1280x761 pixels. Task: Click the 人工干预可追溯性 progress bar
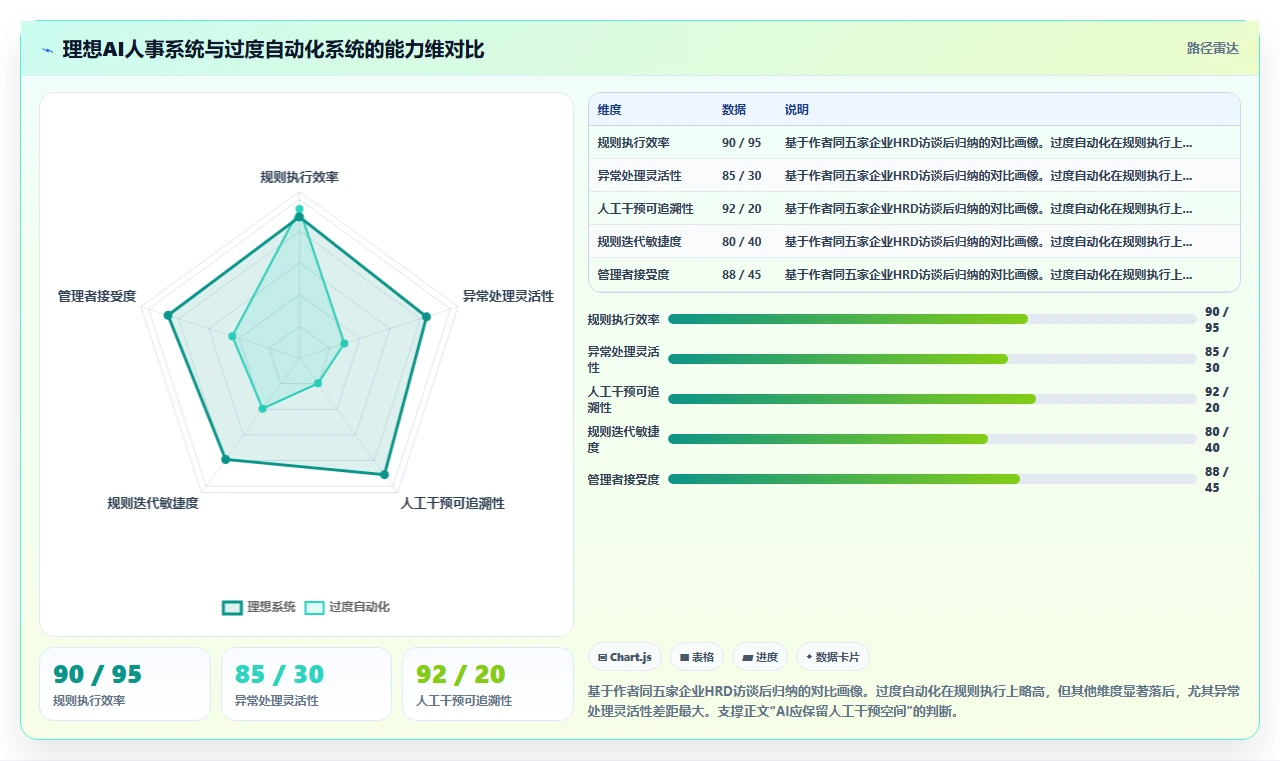tap(932, 399)
